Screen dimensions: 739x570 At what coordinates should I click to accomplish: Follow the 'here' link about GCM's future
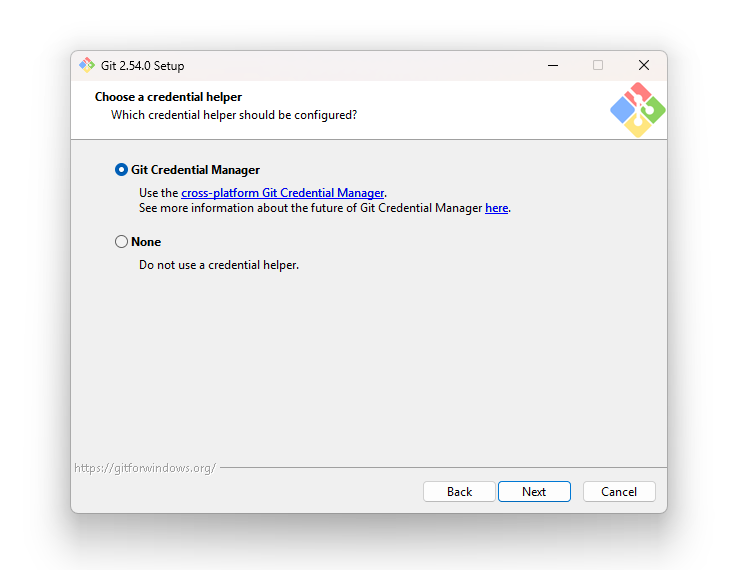496,208
